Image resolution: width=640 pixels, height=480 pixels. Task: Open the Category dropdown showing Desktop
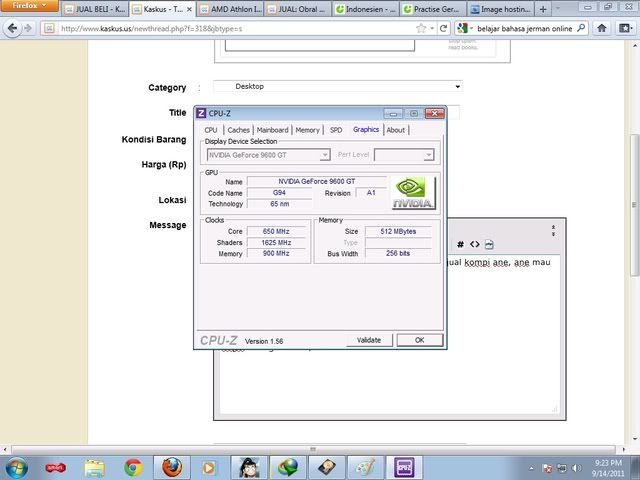(x=338, y=87)
